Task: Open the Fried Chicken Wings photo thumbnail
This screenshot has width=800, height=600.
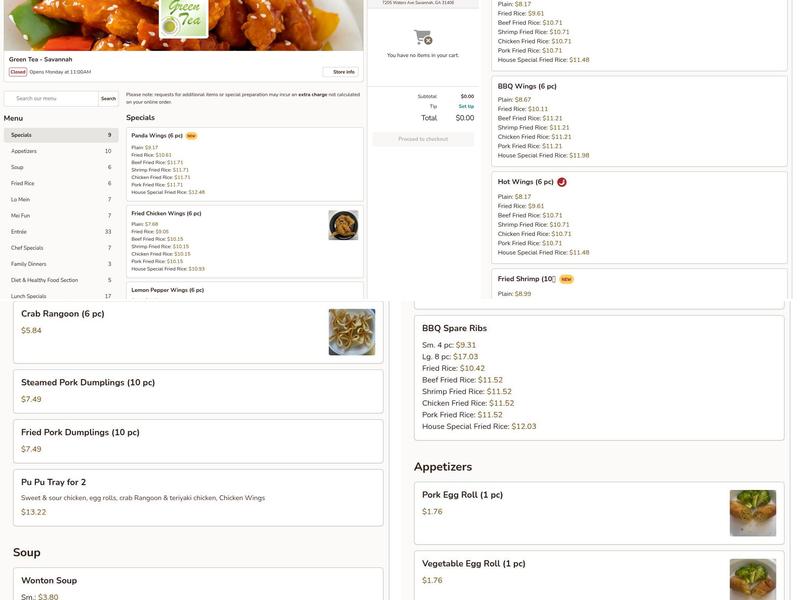Action: (x=343, y=225)
